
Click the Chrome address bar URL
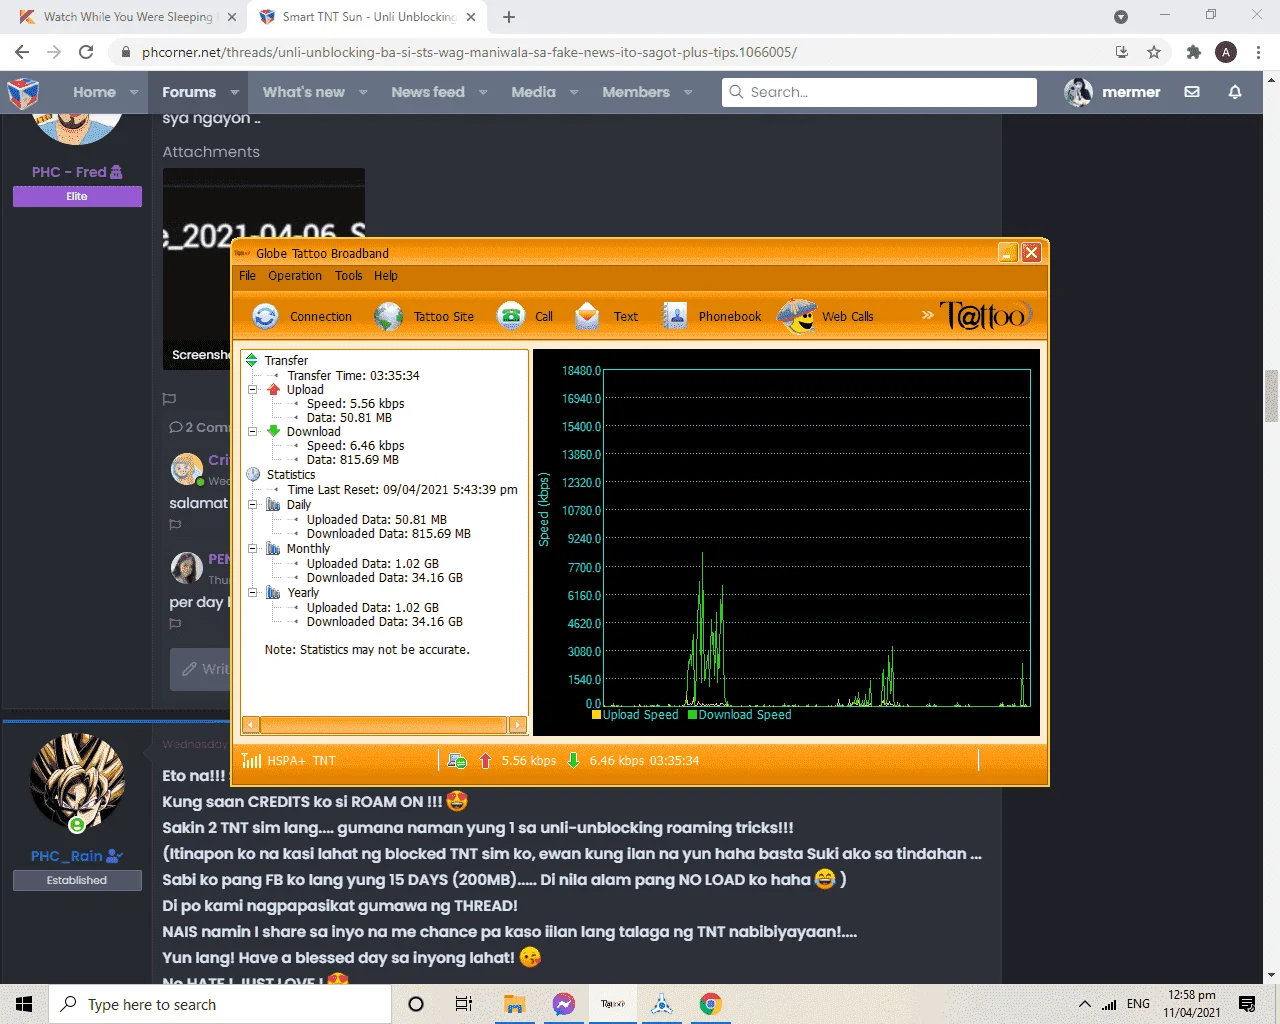[x=469, y=52]
